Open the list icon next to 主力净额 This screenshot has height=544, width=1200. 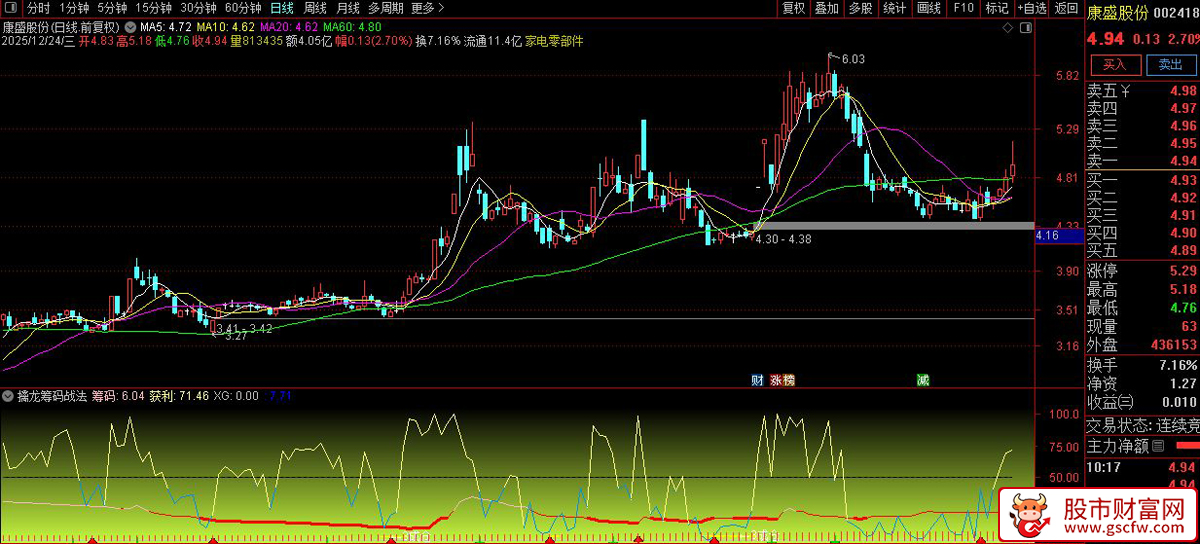coord(1158,444)
